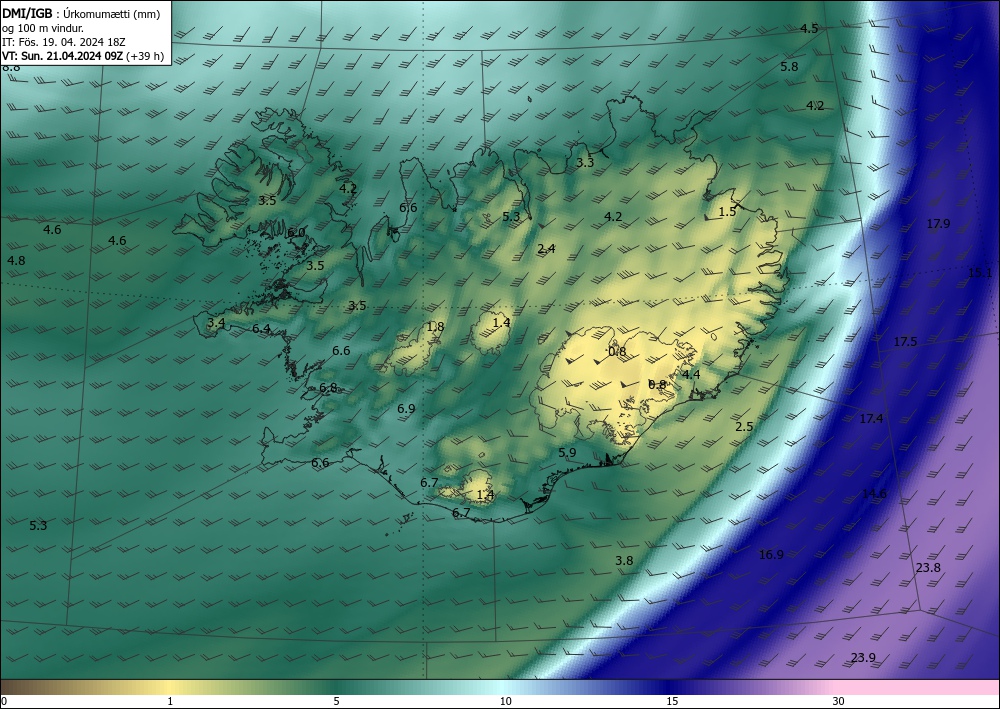Viewport: 1000px width, 709px height.
Task: Click the 14.6 value label
Action: click(x=874, y=493)
